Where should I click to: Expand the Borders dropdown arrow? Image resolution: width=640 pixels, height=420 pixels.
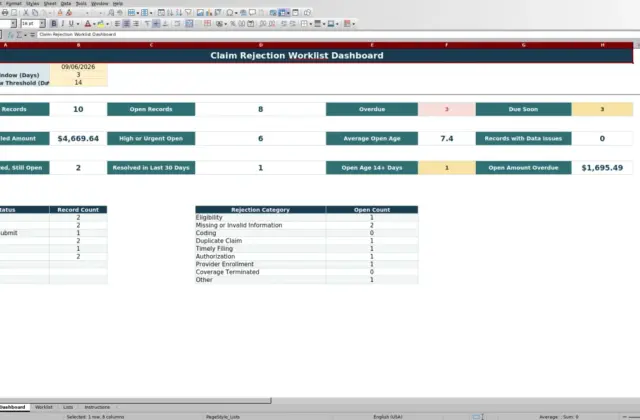pos(311,24)
